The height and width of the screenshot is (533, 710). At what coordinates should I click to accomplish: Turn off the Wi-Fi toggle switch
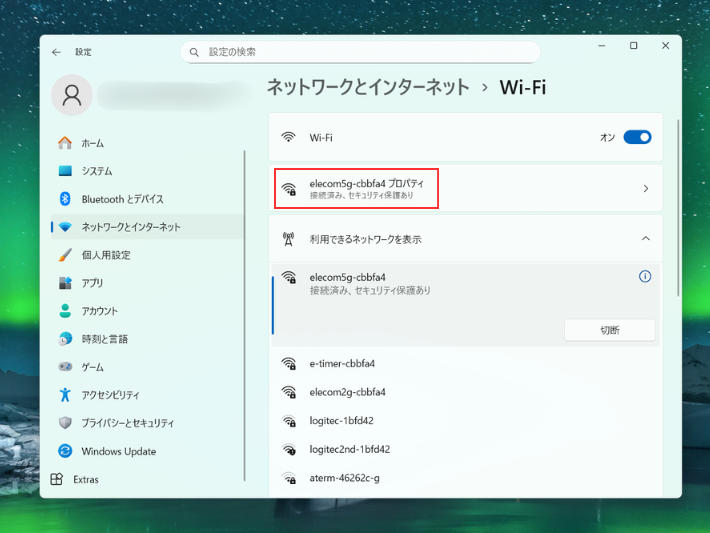click(x=637, y=137)
